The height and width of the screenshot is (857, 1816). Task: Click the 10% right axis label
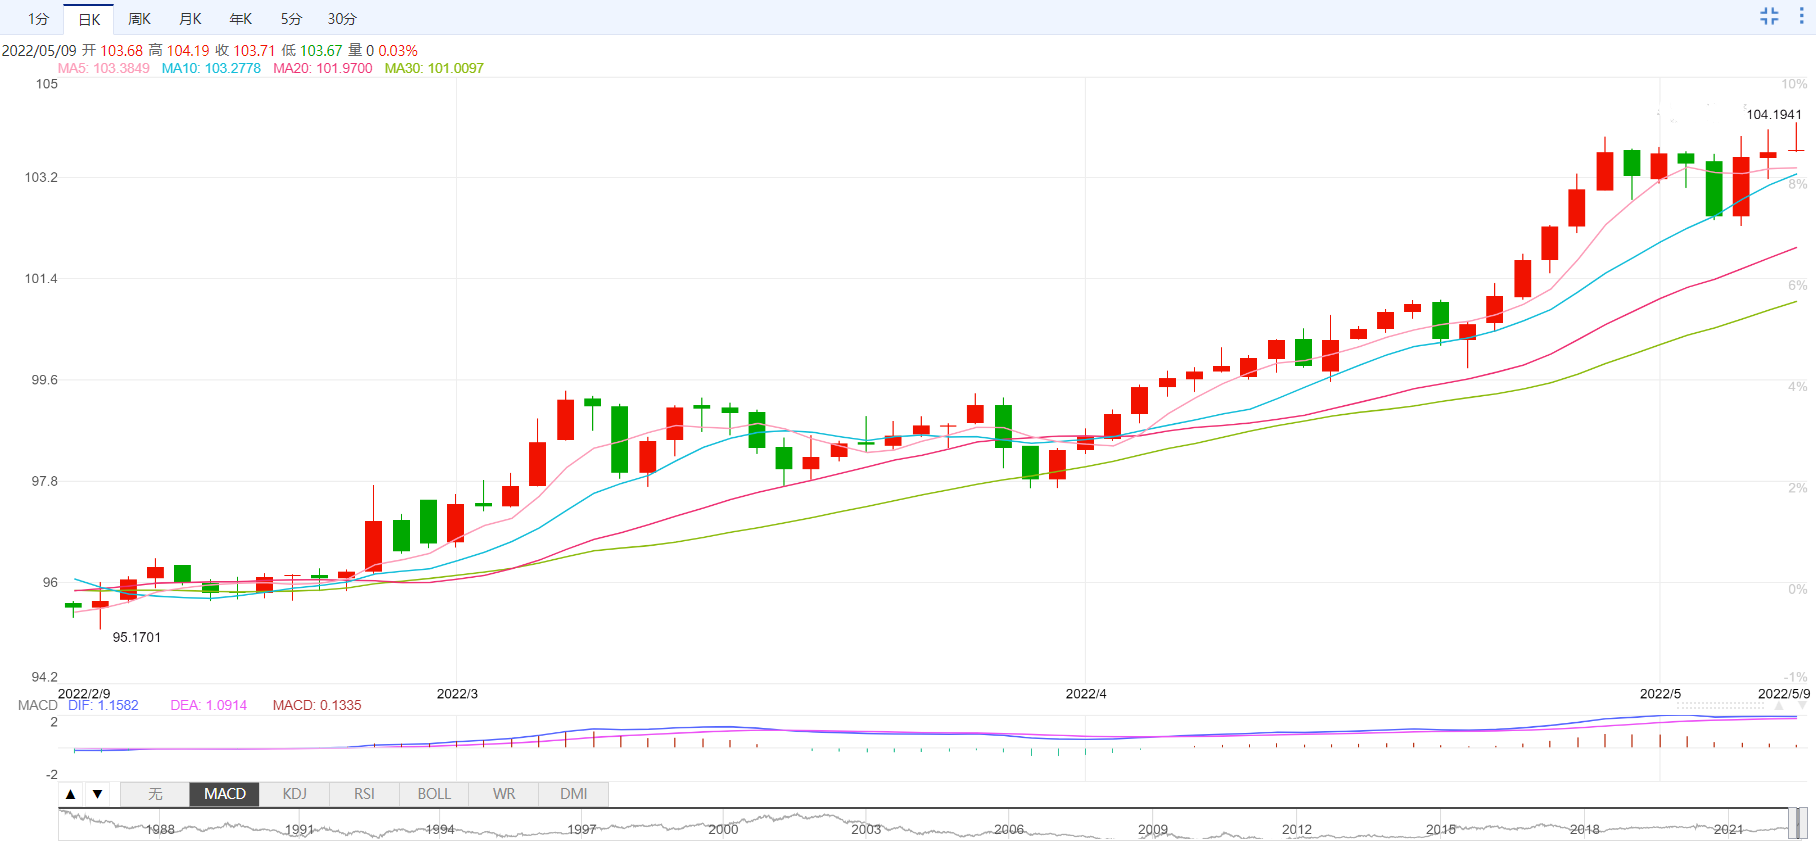pyautogui.click(x=1794, y=84)
